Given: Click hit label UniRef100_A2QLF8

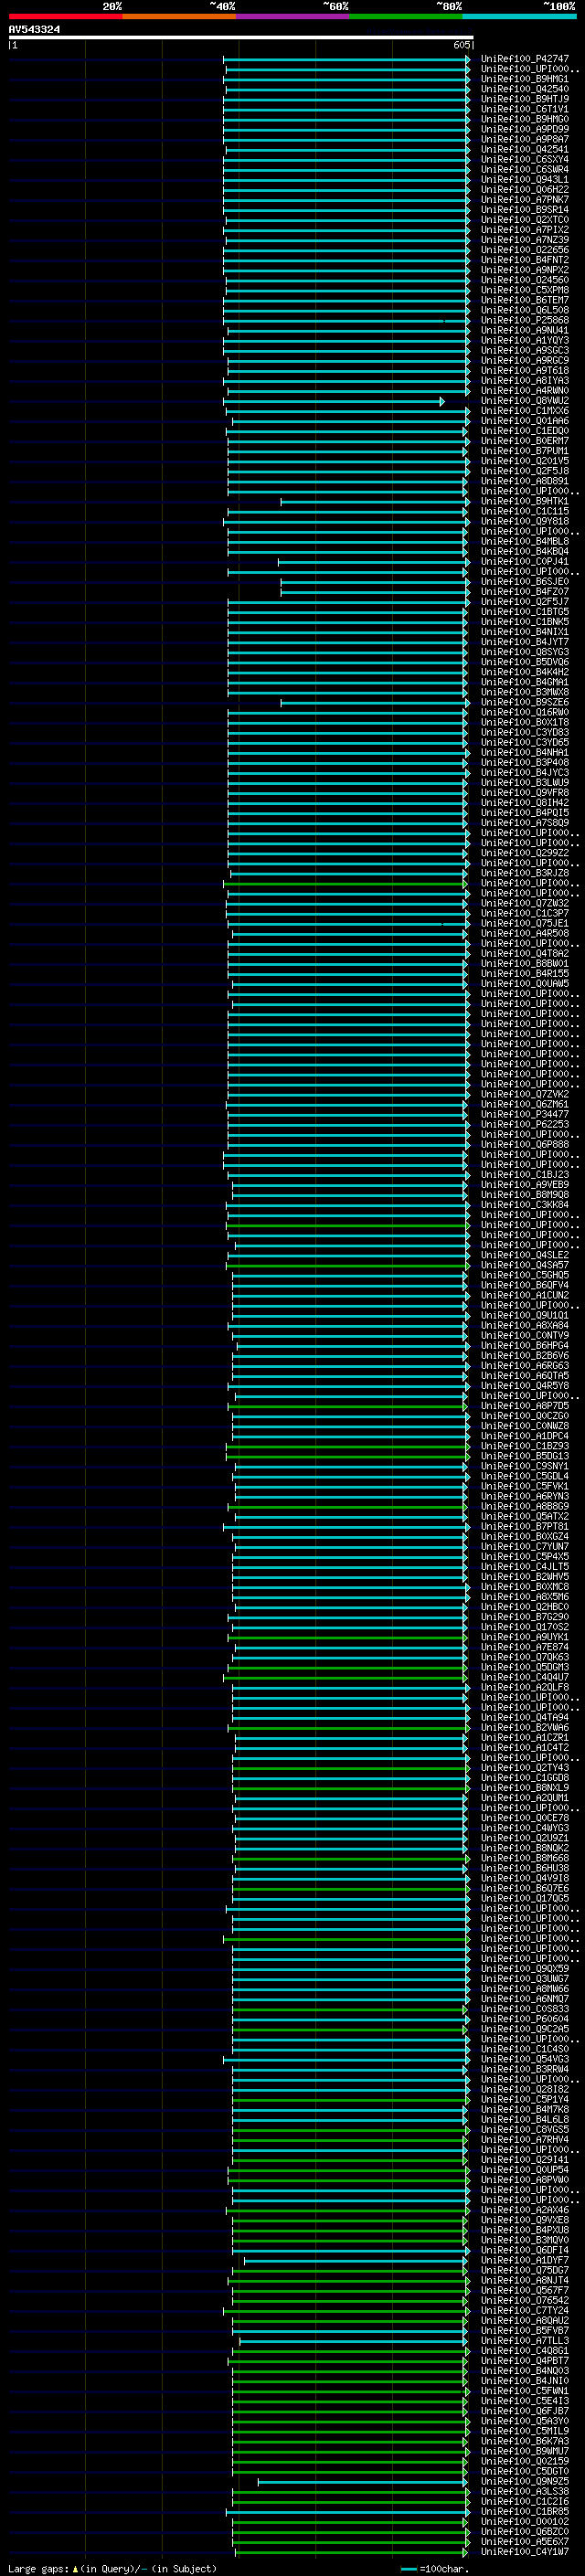Looking at the screenshot, I should pyautogui.click(x=525, y=1687).
